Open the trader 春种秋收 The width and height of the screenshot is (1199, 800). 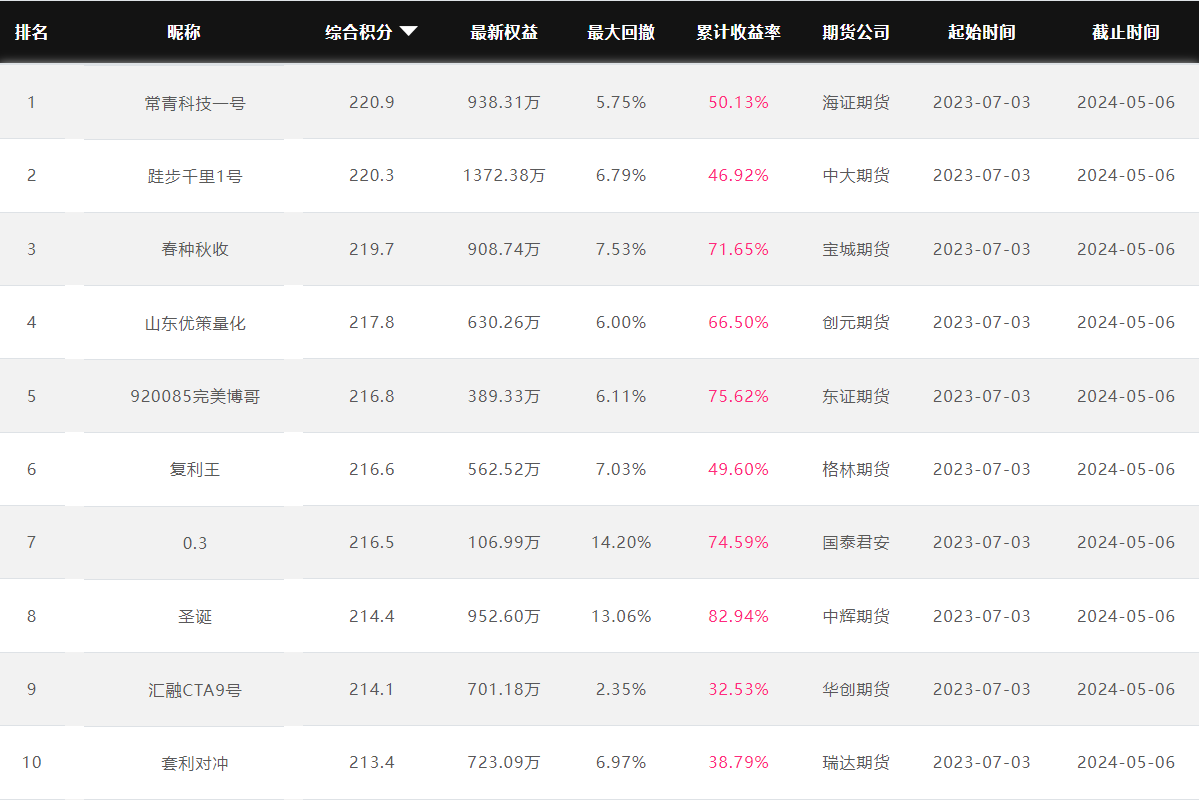click(x=195, y=249)
